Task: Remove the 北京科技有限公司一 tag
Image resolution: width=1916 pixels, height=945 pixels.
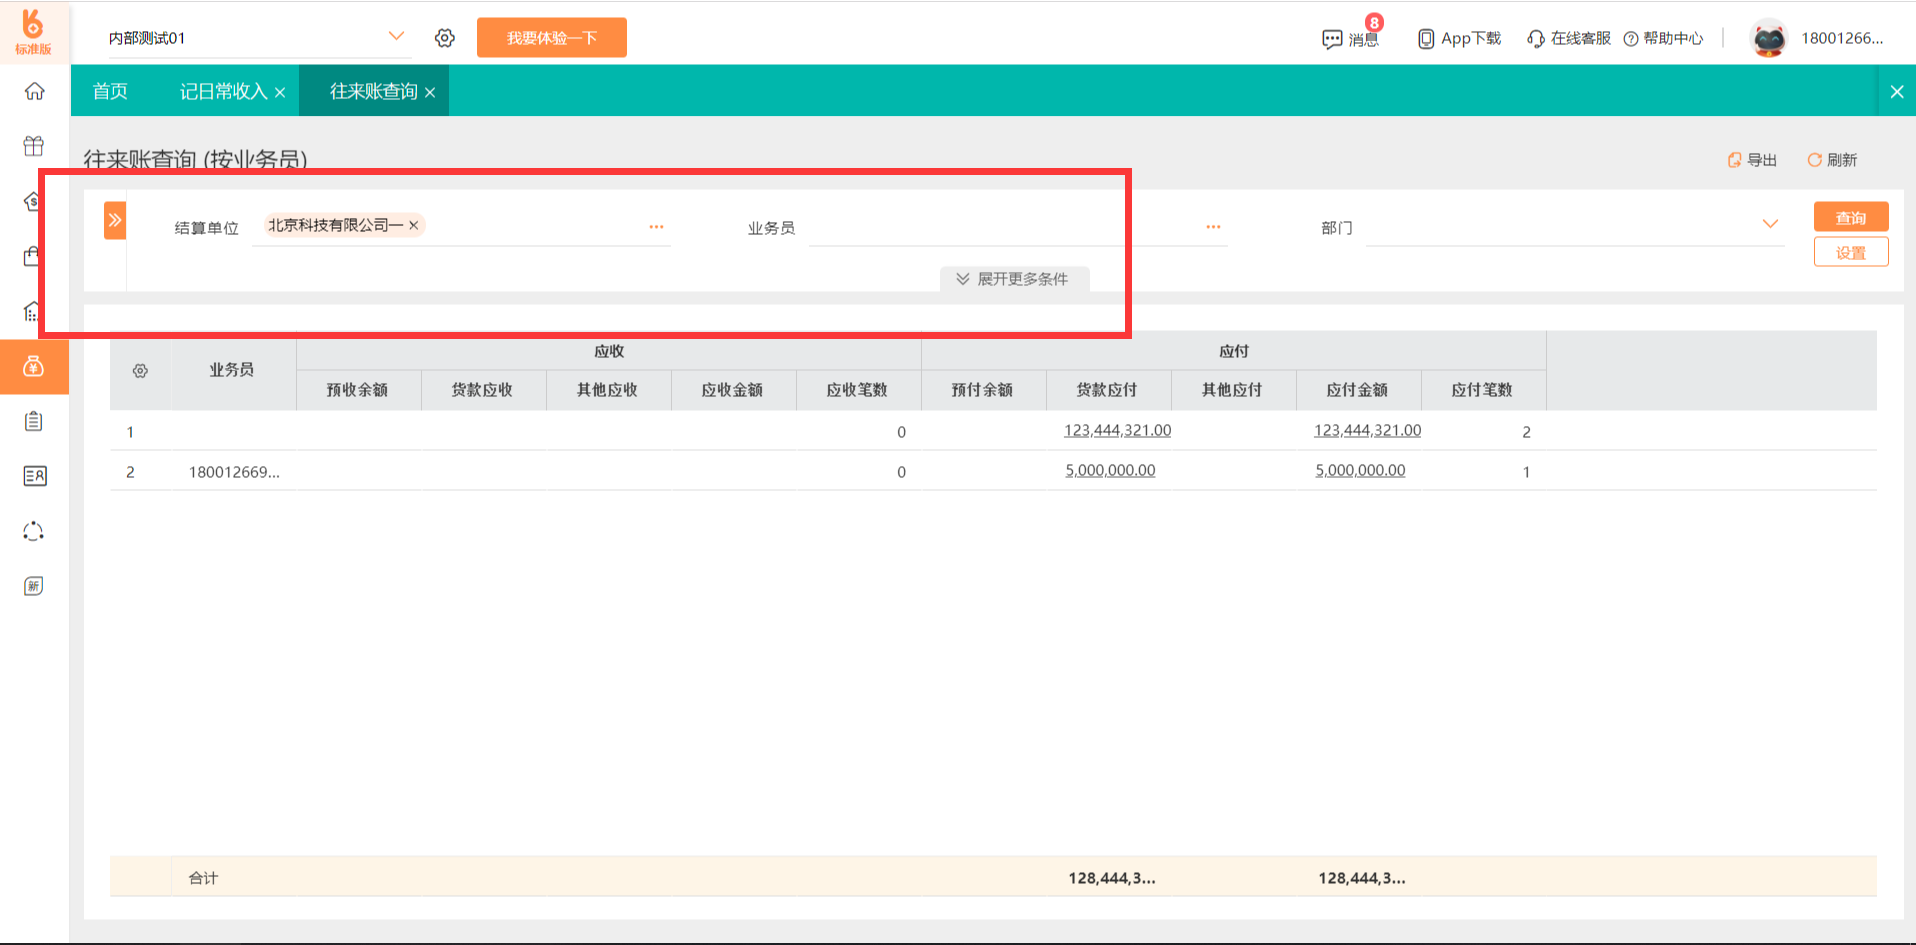Action: 414,226
